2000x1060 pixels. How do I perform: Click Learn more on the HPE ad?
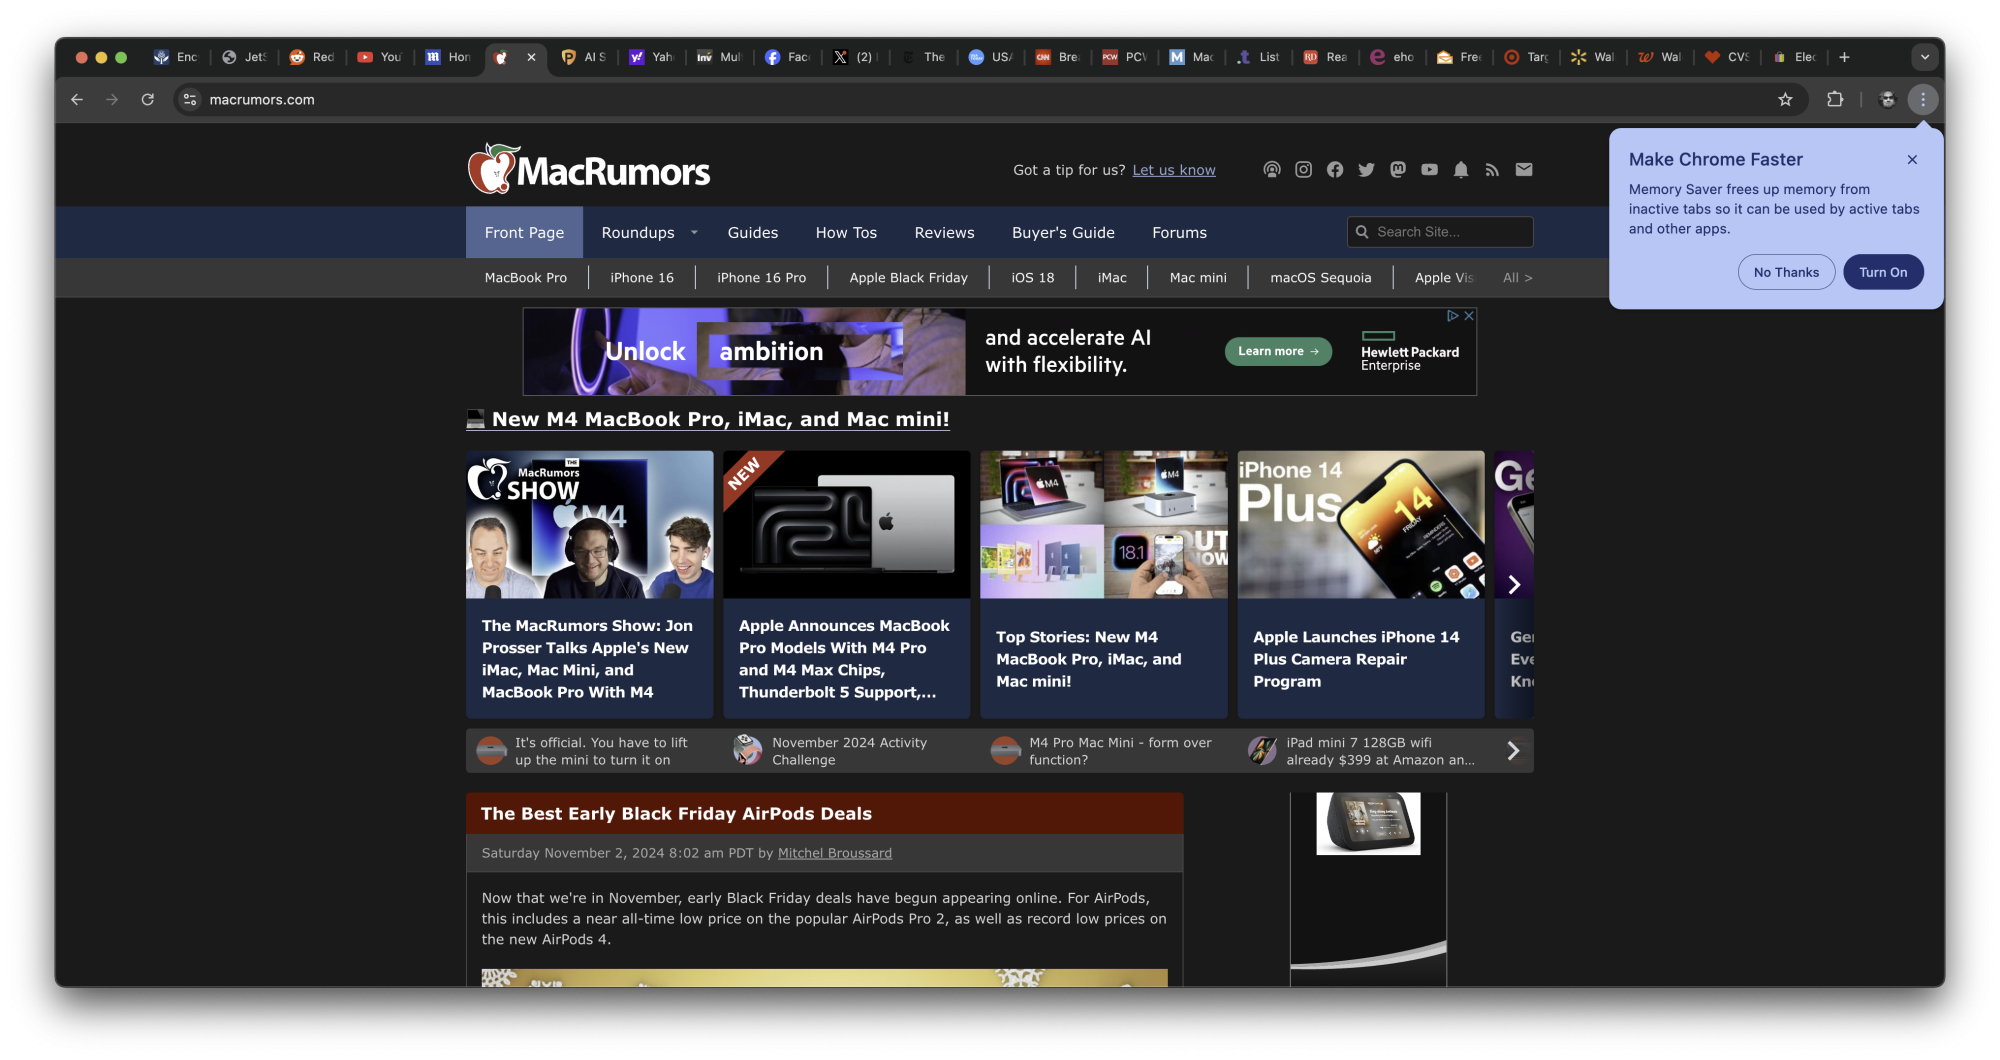[x=1278, y=351]
